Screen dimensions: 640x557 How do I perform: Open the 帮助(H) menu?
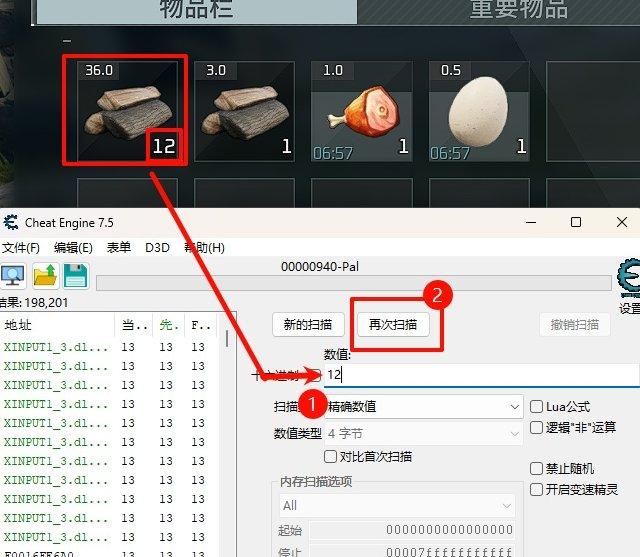point(204,248)
